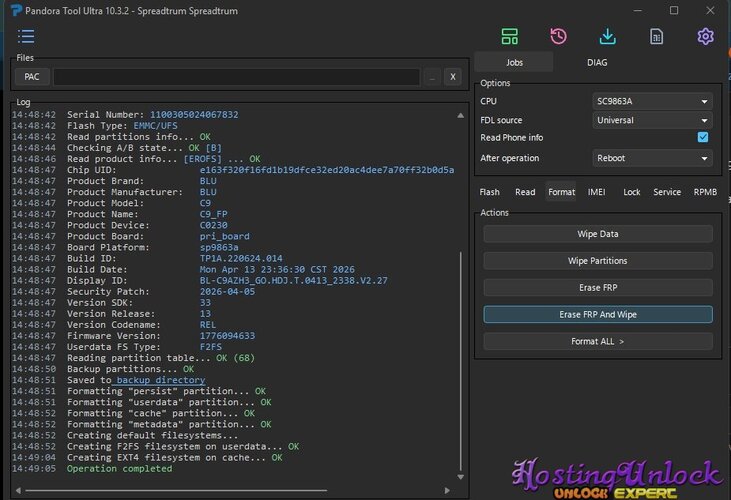Open the hamburger menu icon
Viewport: 731px width, 500px height.
(x=26, y=36)
